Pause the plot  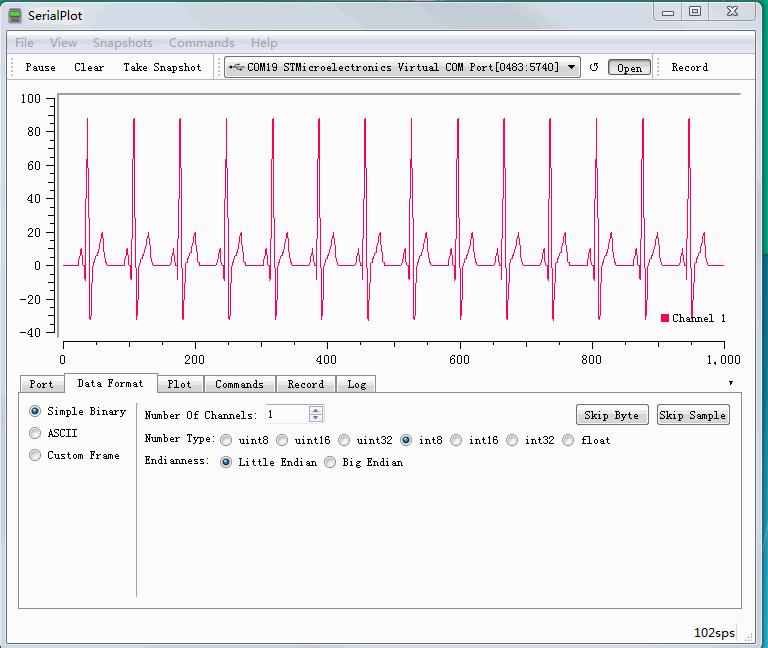(x=40, y=68)
